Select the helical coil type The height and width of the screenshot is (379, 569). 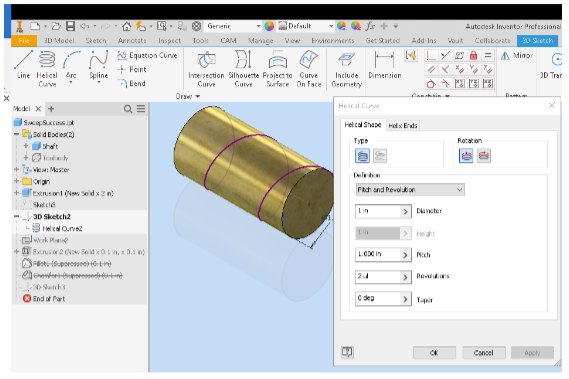click(x=362, y=156)
